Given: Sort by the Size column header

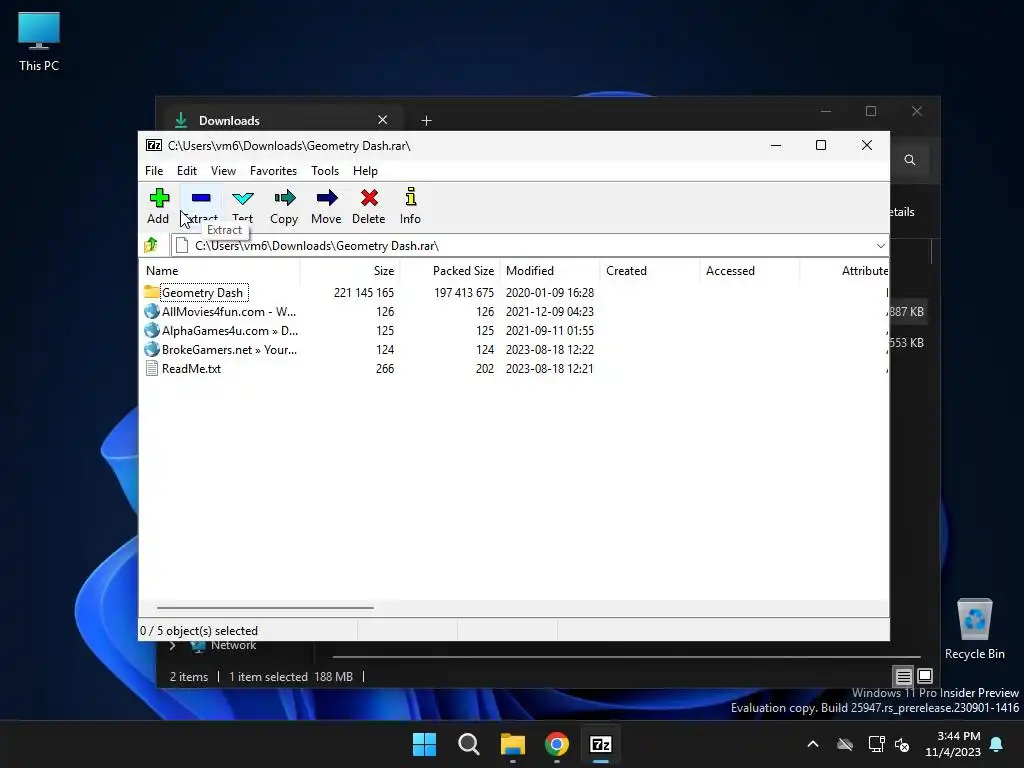Looking at the screenshot, I should [x=350, y=270].
